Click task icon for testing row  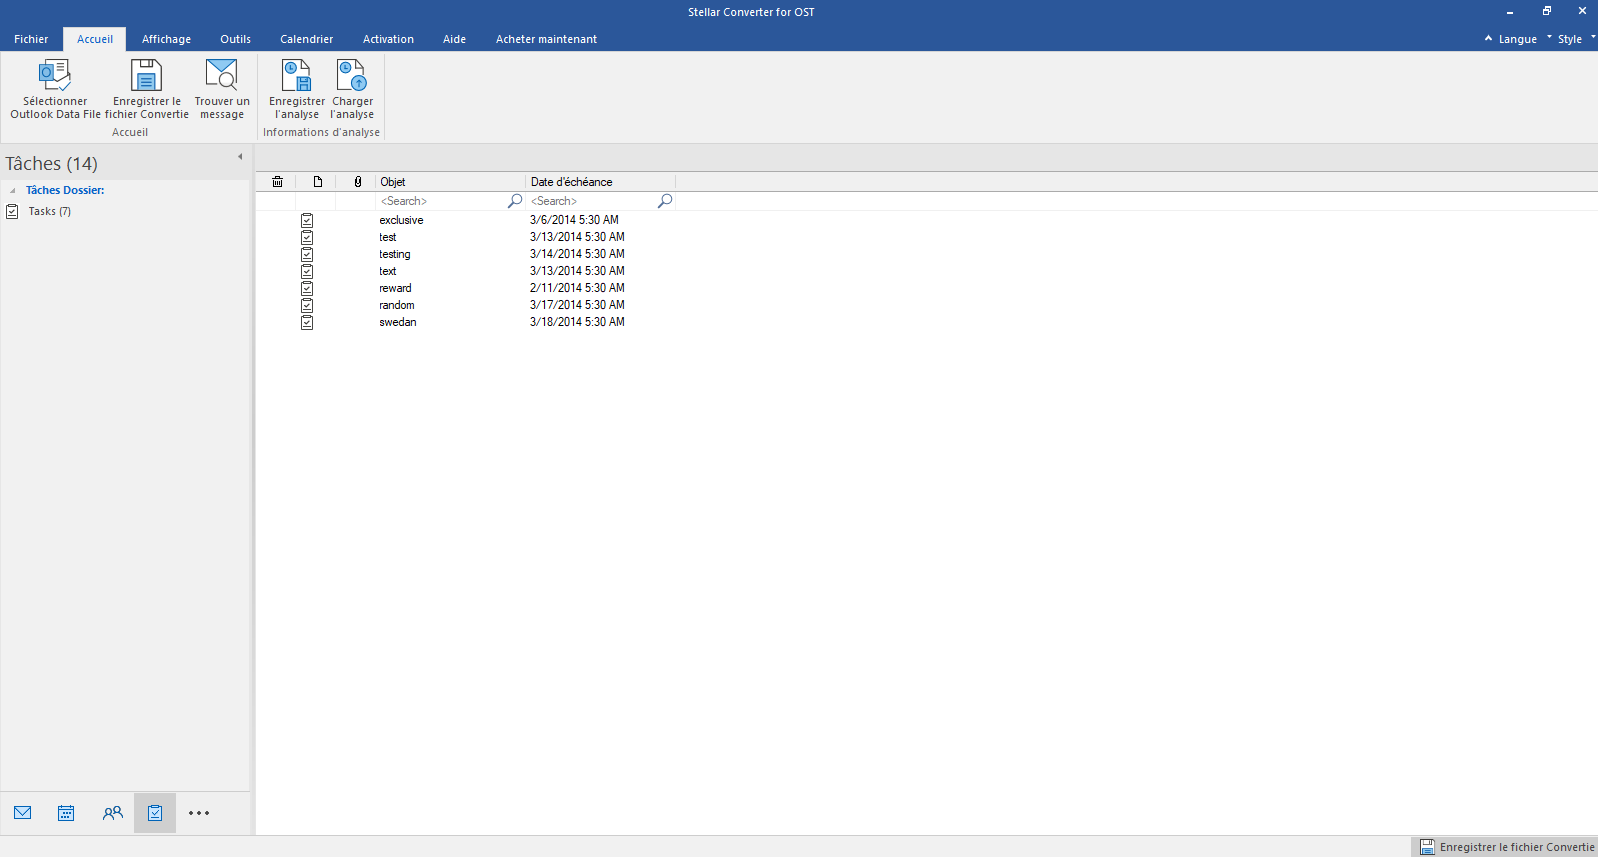point(307,254)
